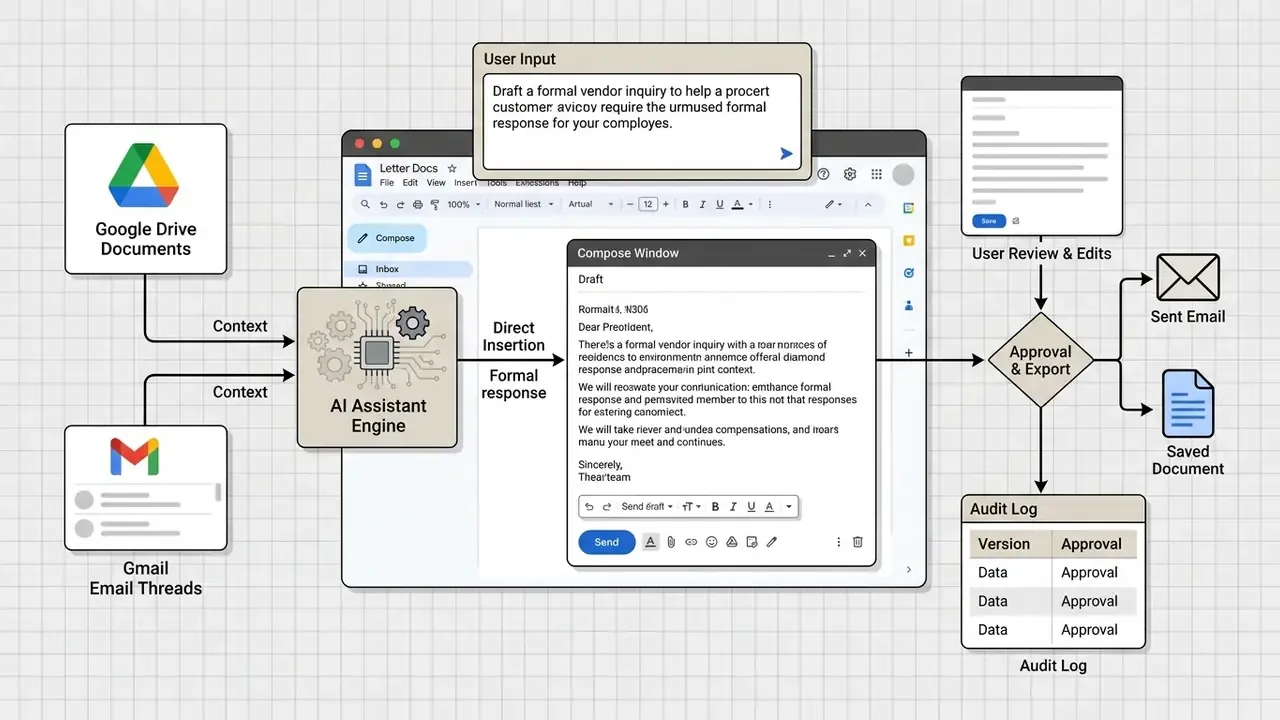
Task: Toggle Italic in Compose Window formatting bar
Action: tap(733, 507)
